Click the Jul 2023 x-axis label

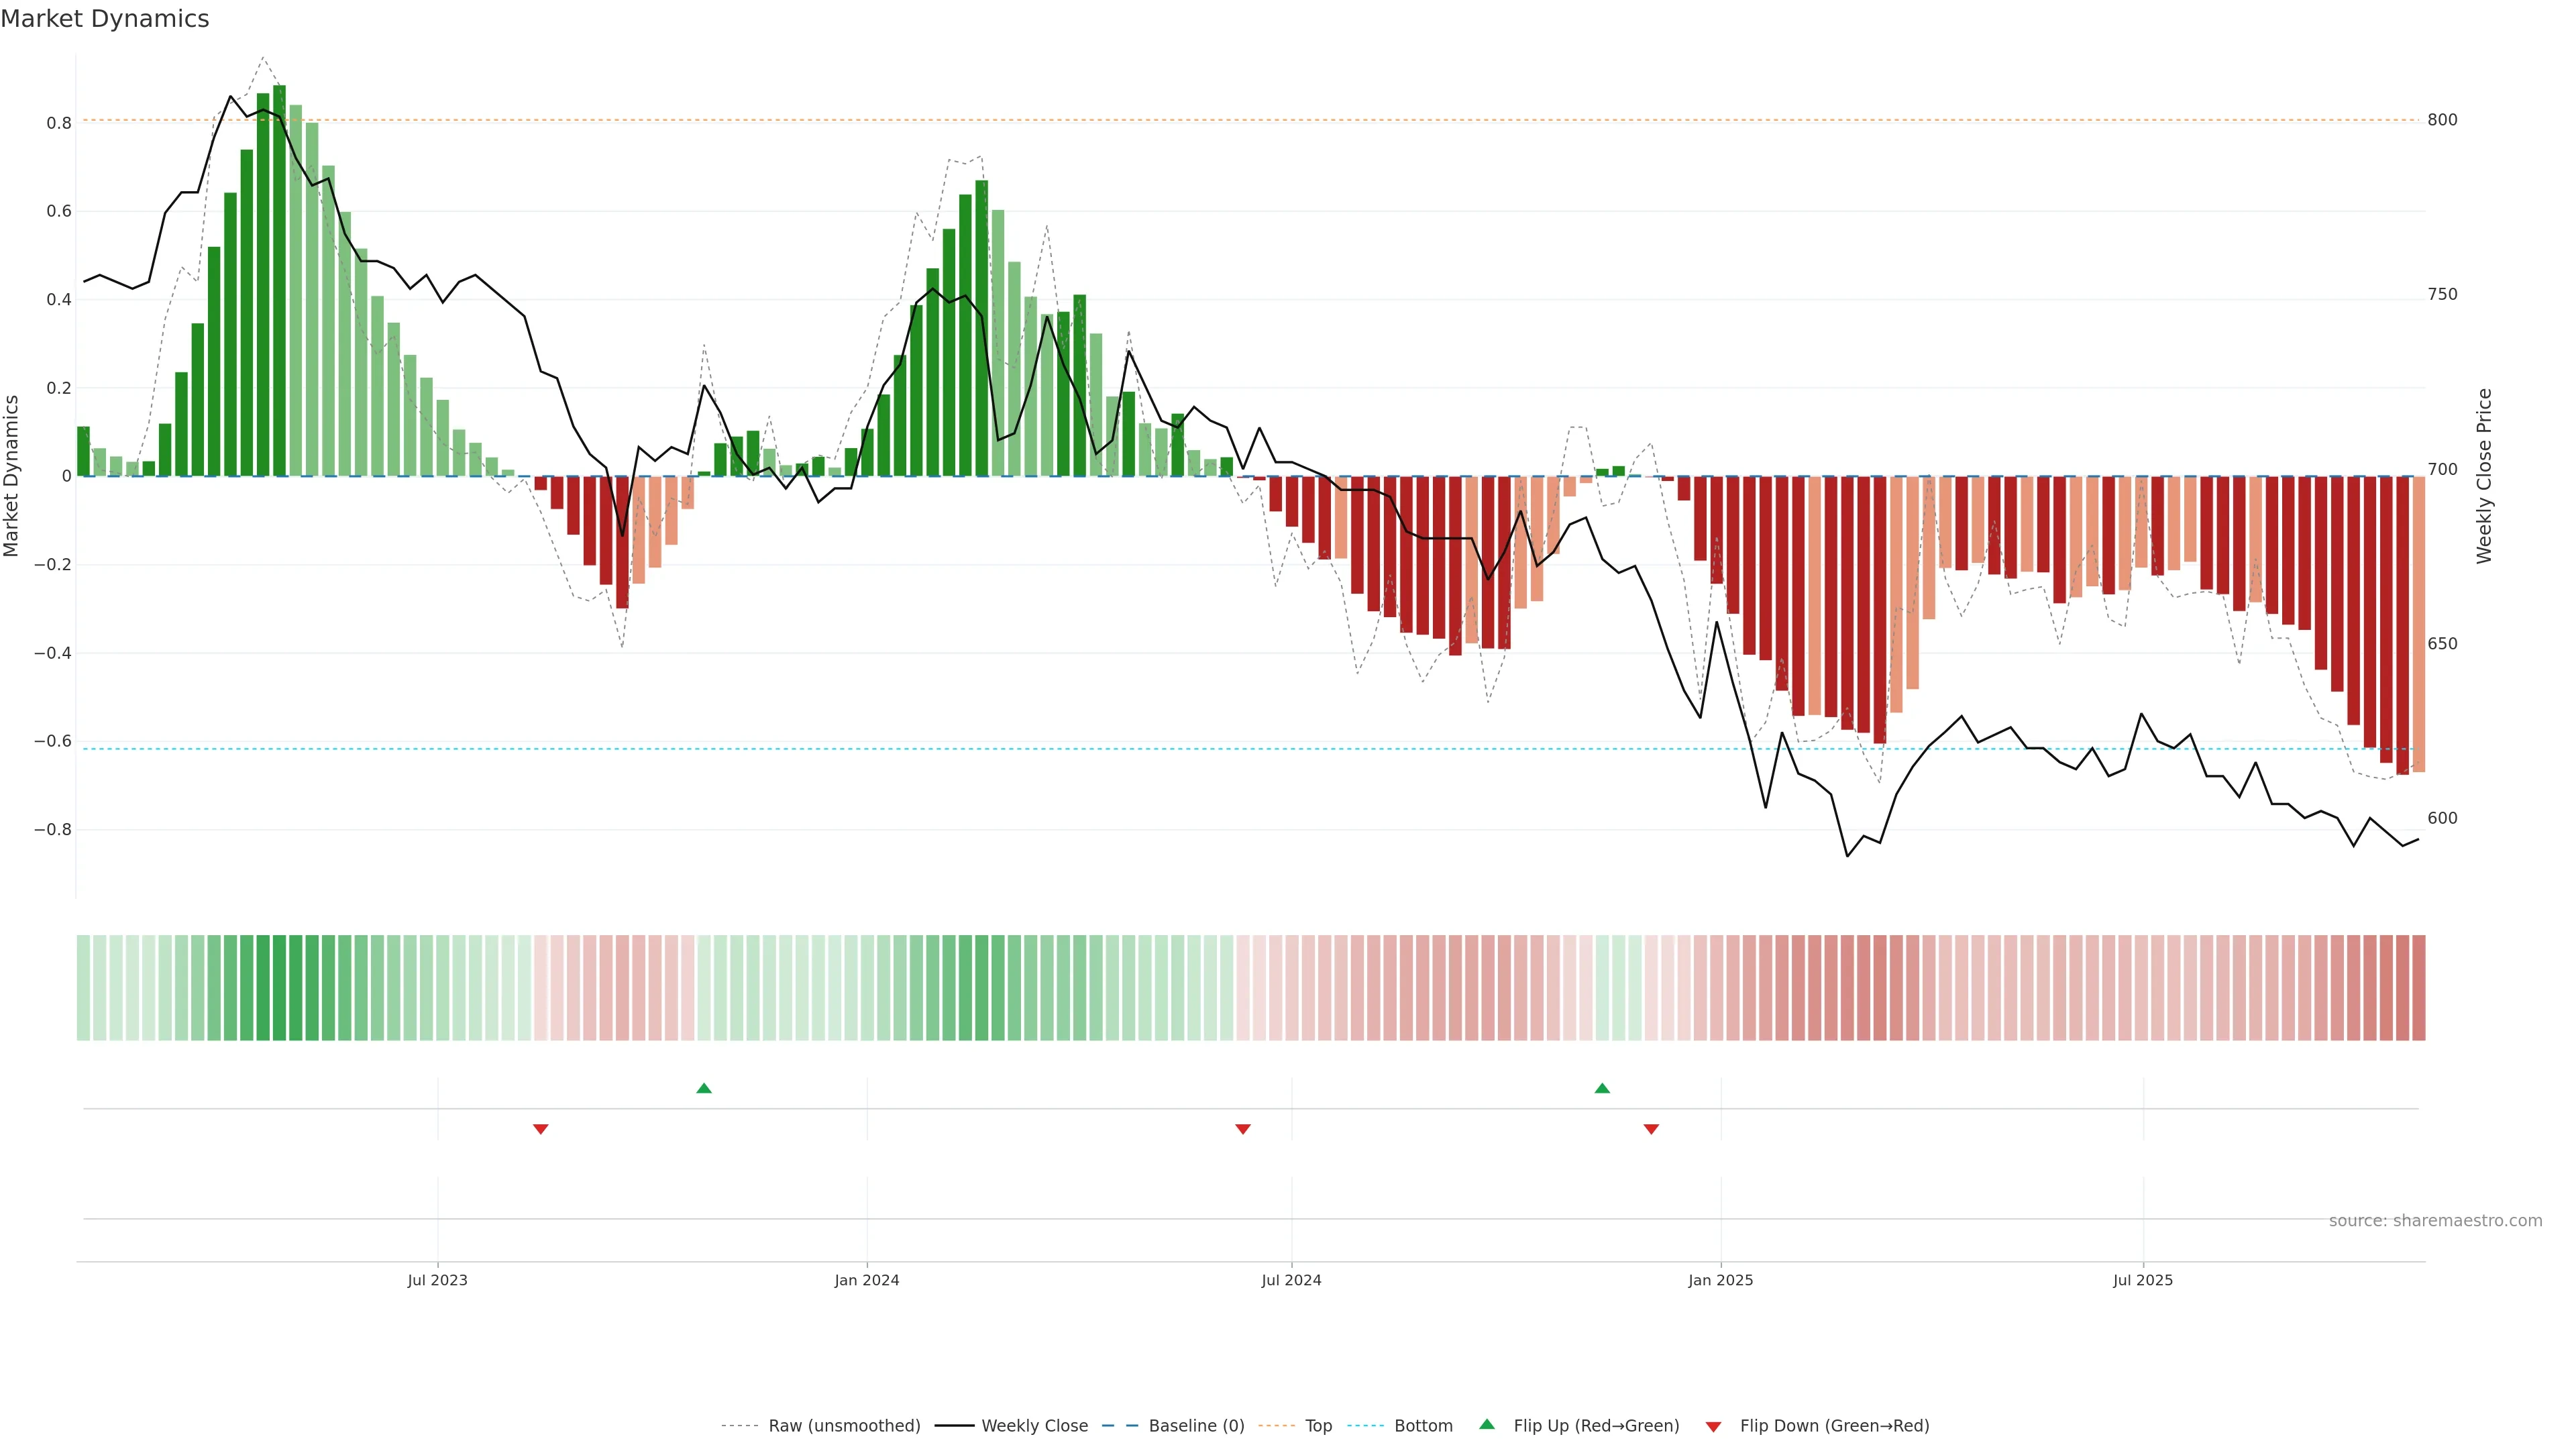click(437, 1280)
